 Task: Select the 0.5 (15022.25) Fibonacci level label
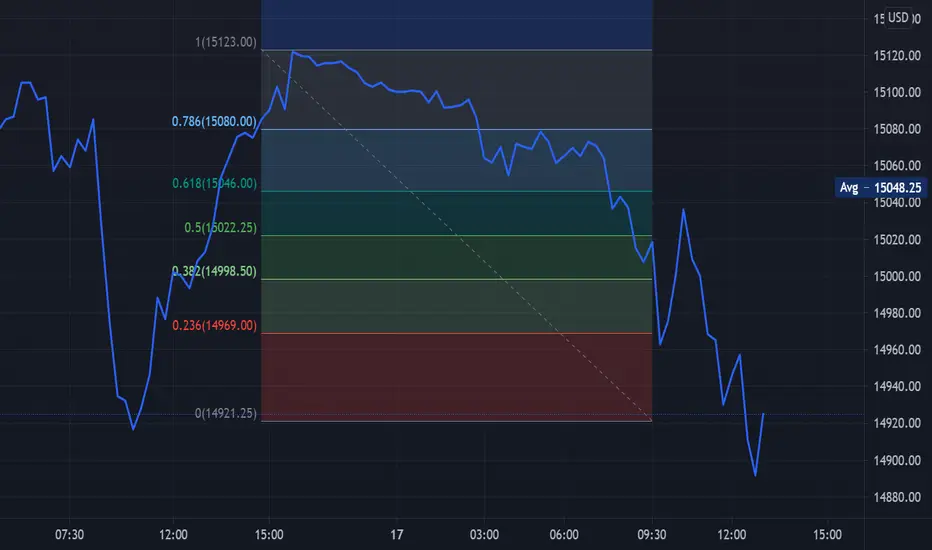click(221, 228)
